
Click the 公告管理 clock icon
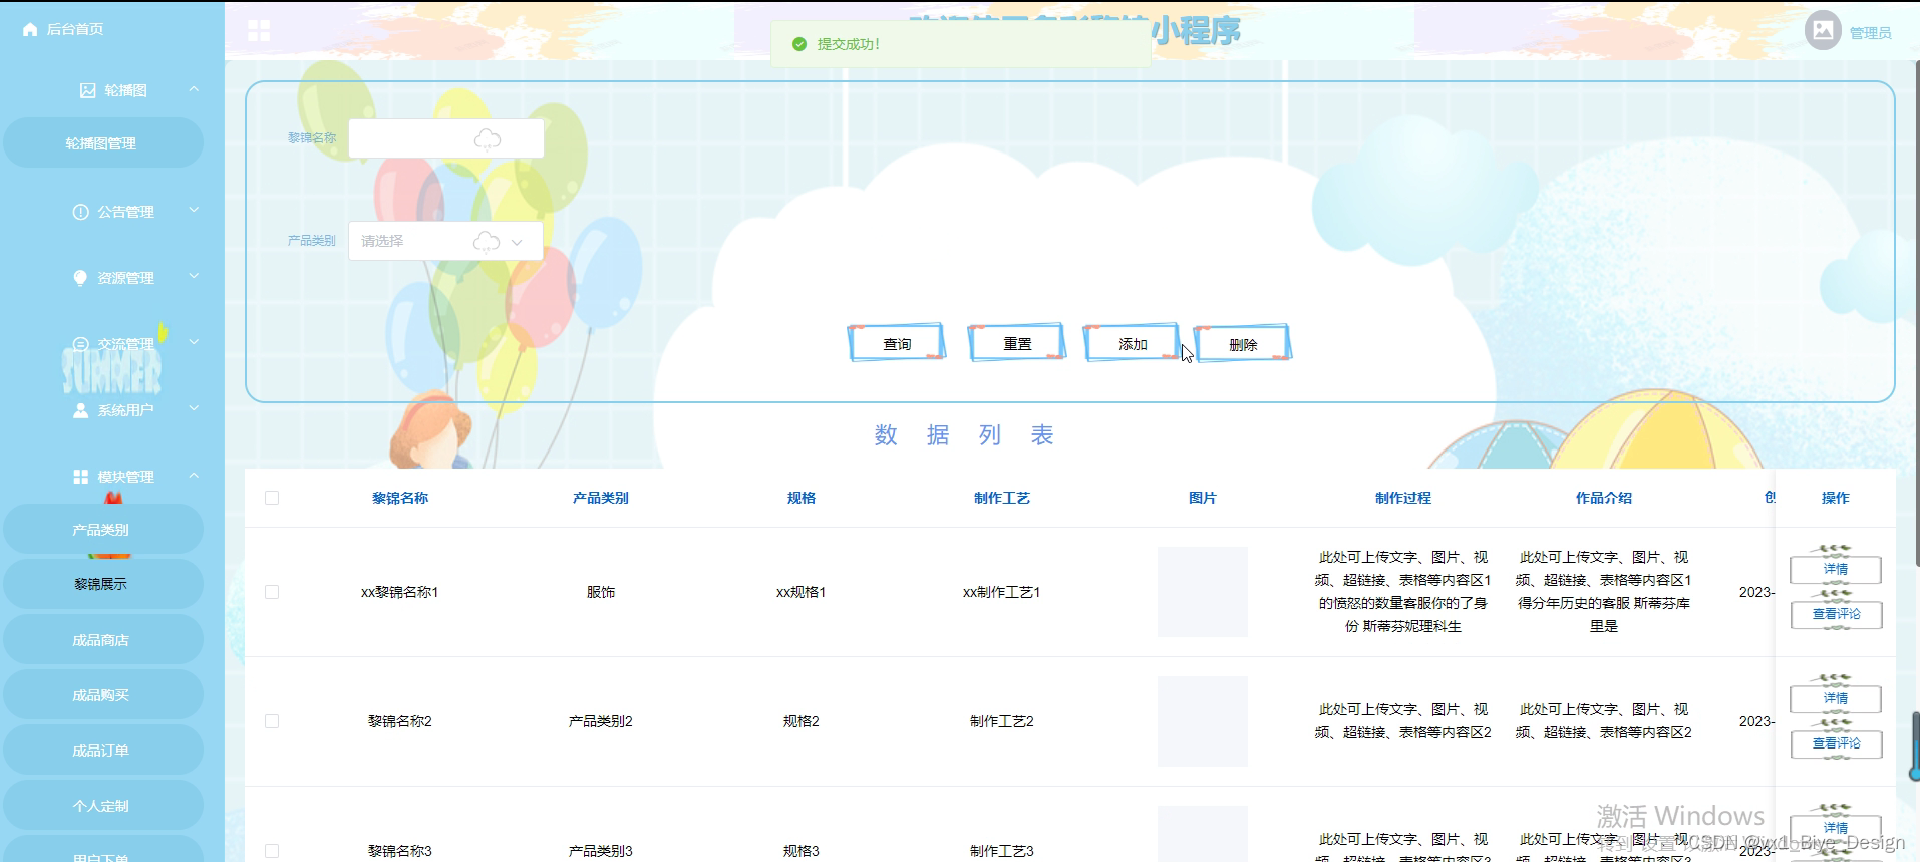pyautogui.click(x=80, y=212)
